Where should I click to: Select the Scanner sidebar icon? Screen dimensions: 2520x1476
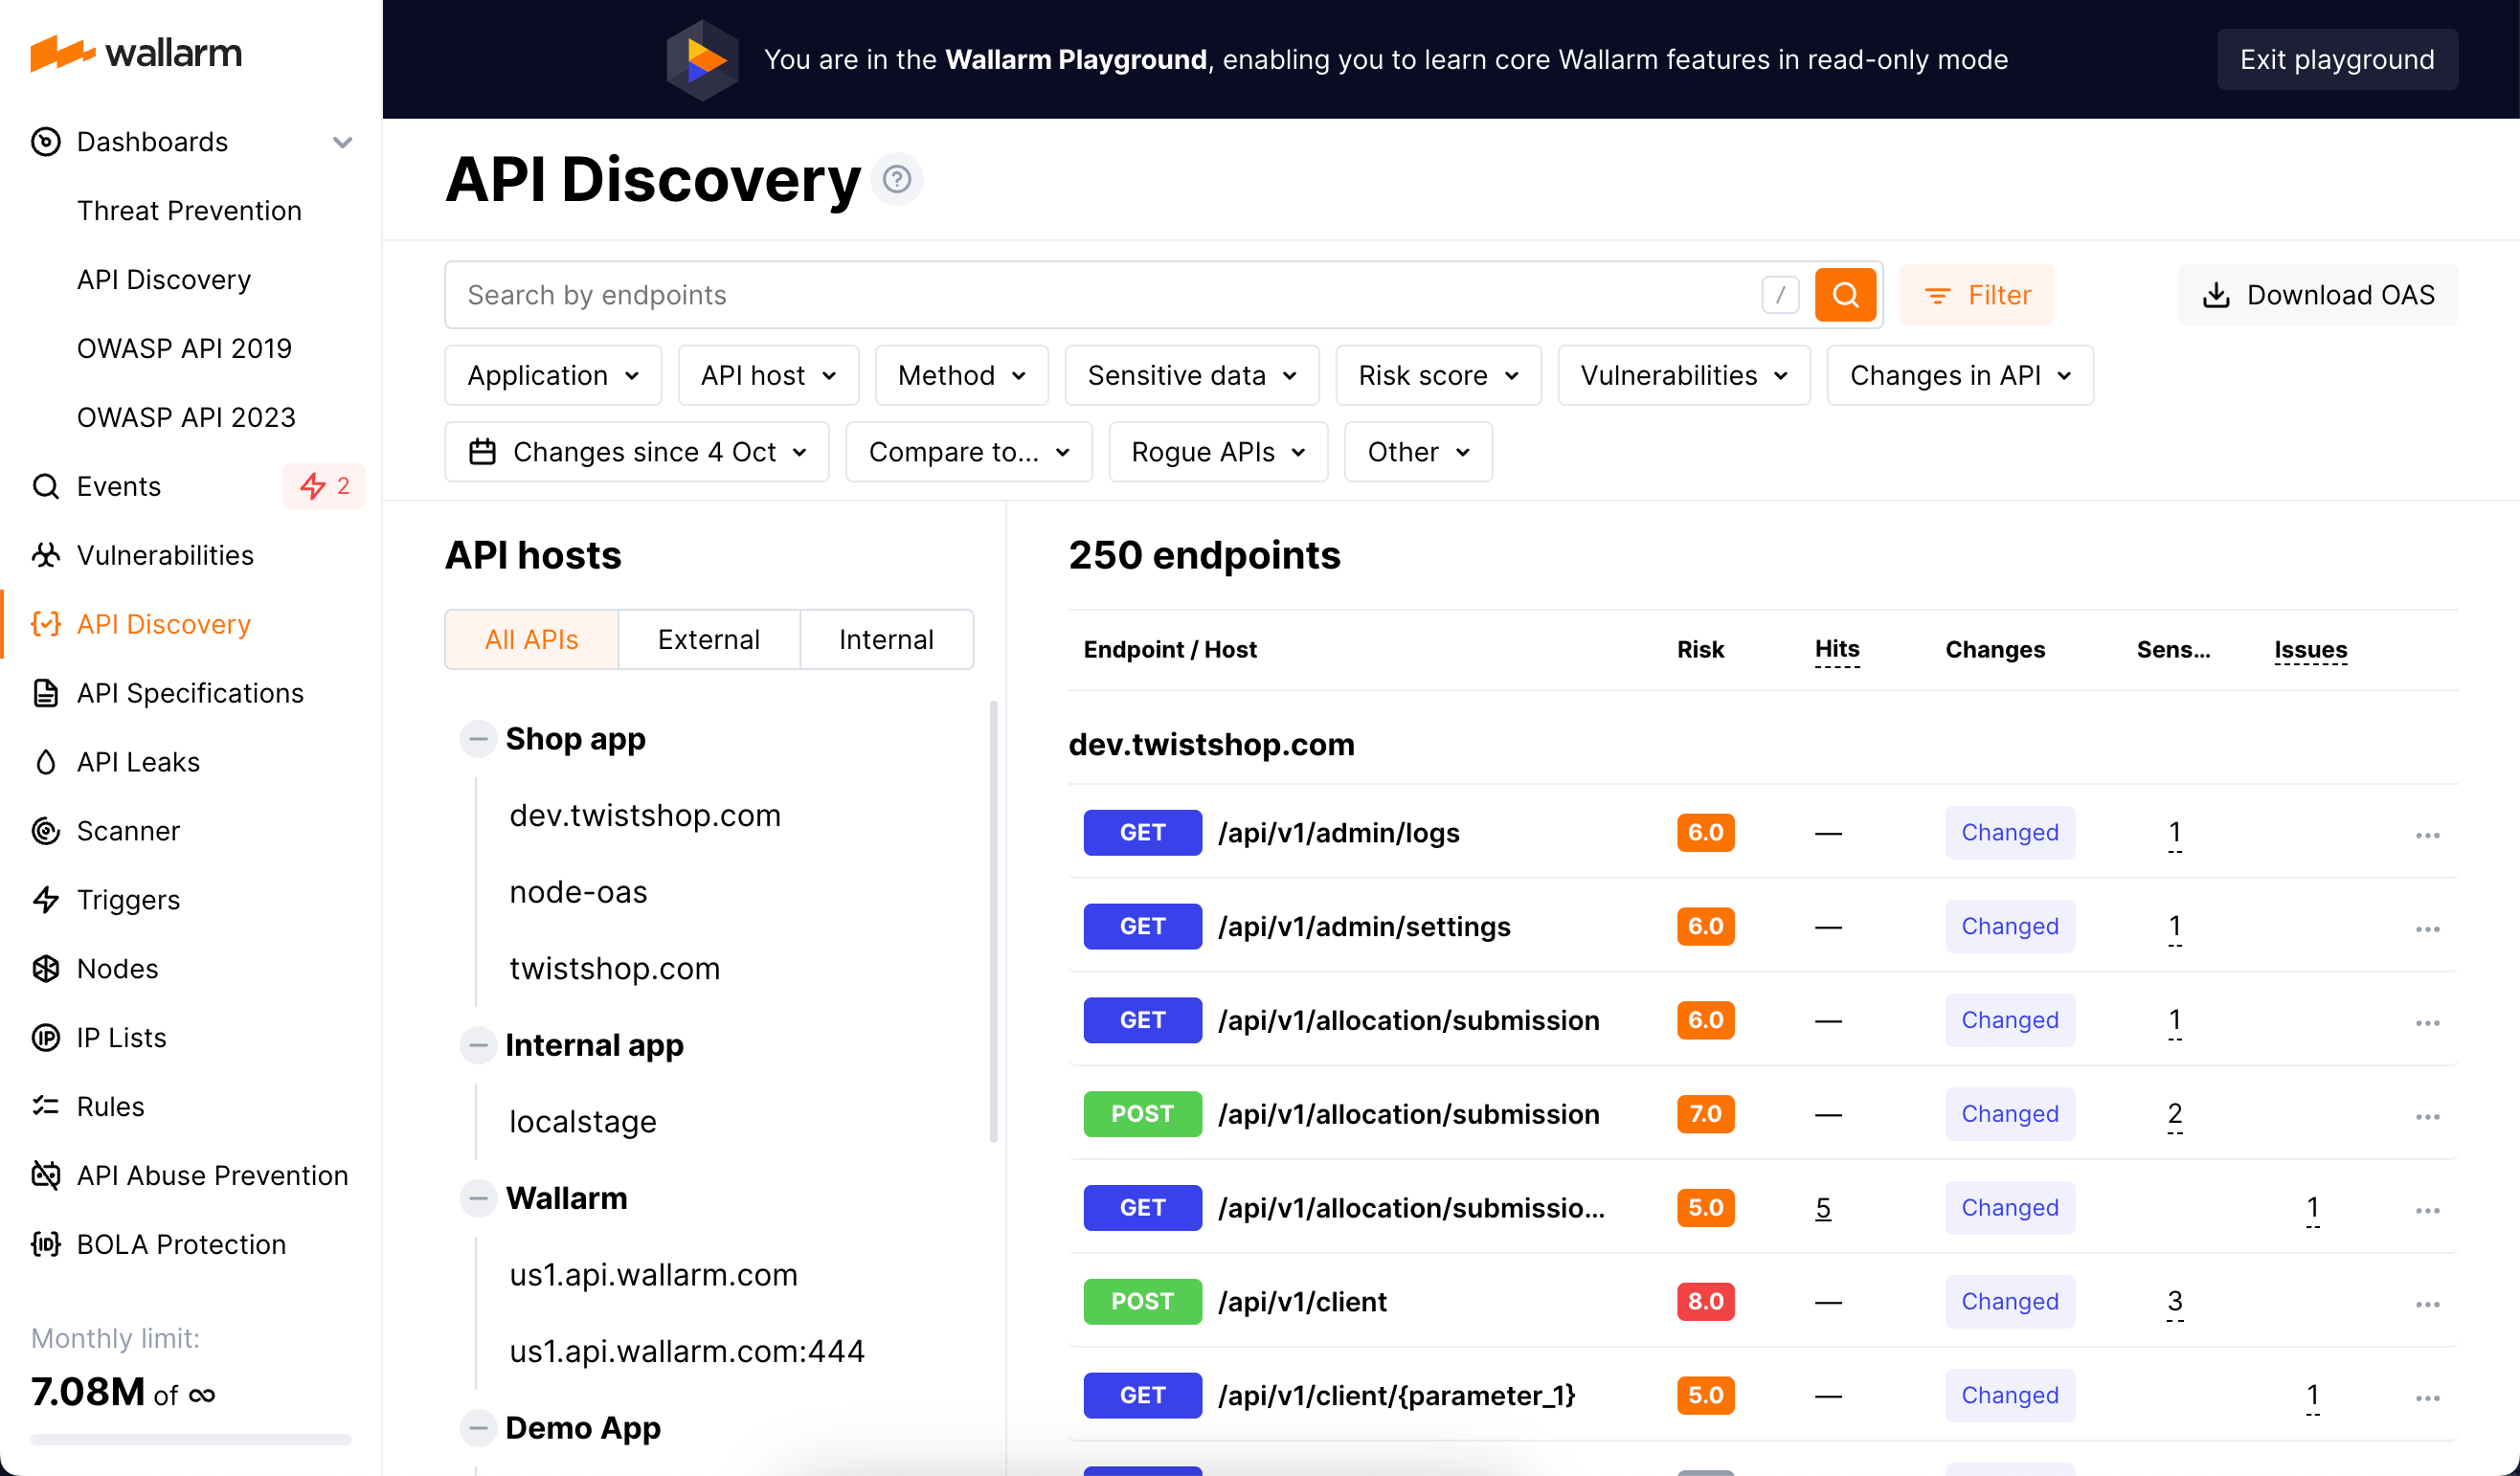tap(46, 830)
